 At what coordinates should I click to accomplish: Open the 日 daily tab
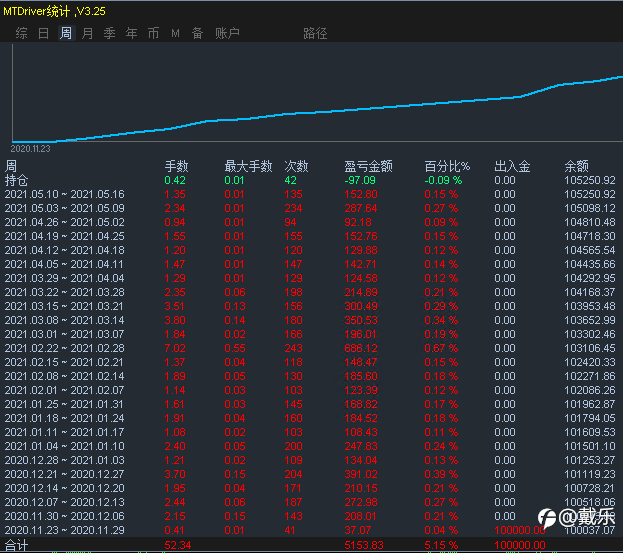pos(43,33)
